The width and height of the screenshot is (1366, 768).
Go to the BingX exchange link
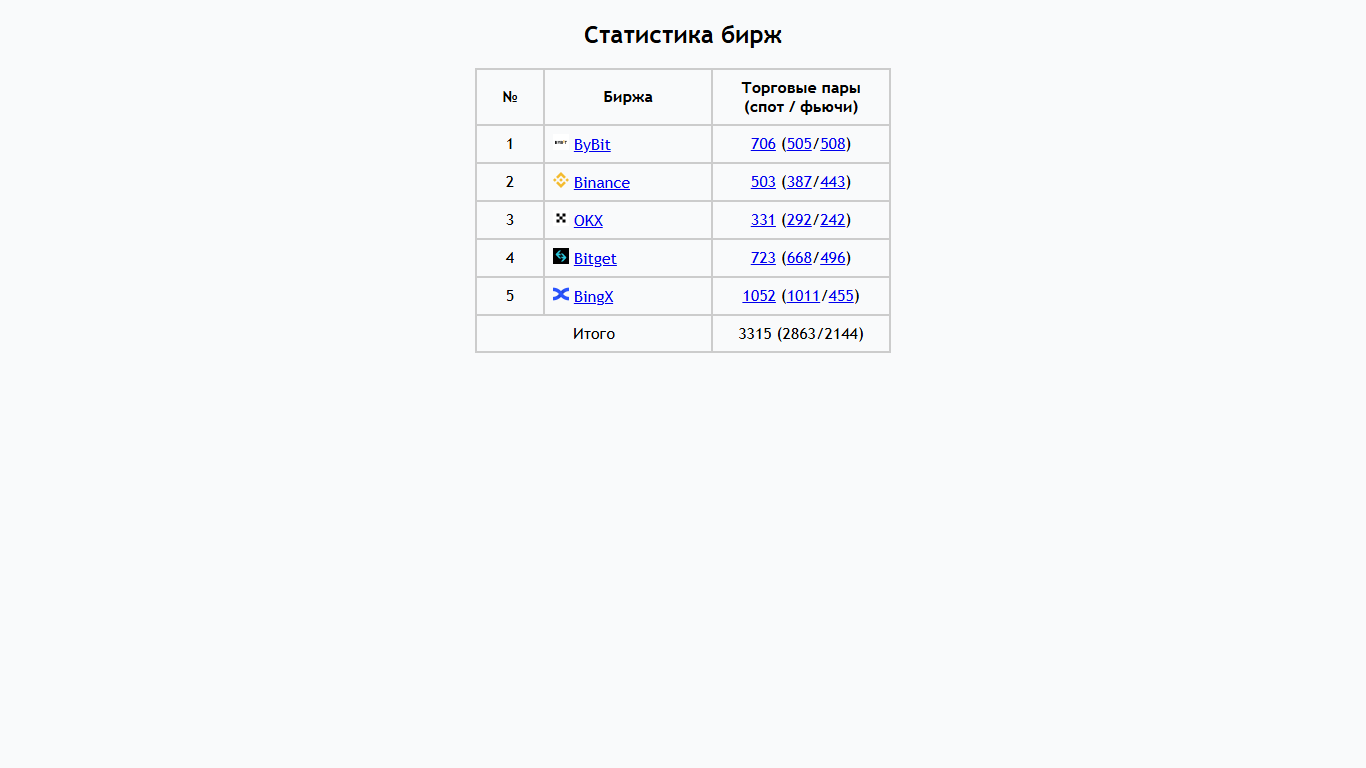[x=594, y=297]
